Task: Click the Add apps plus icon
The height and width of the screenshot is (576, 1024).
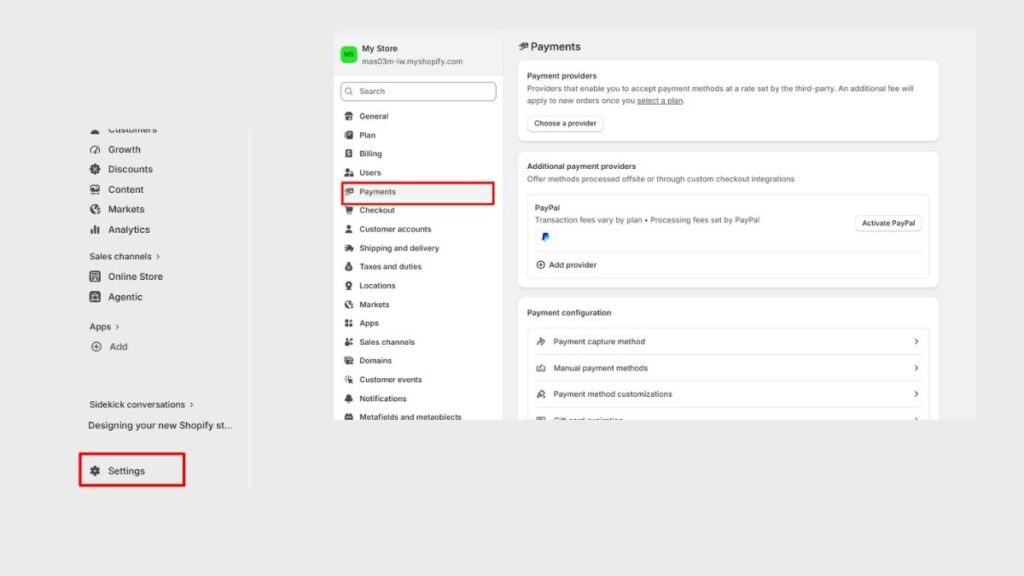Action: click(96, 347)
